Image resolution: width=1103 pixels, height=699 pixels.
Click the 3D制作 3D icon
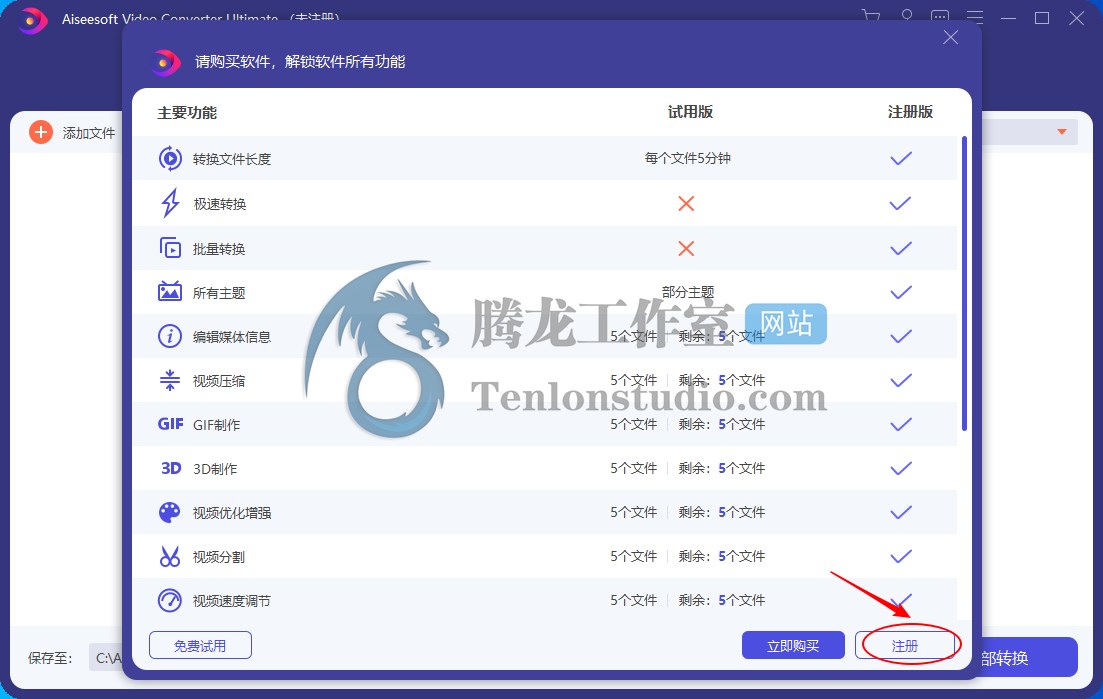[171, 468]
